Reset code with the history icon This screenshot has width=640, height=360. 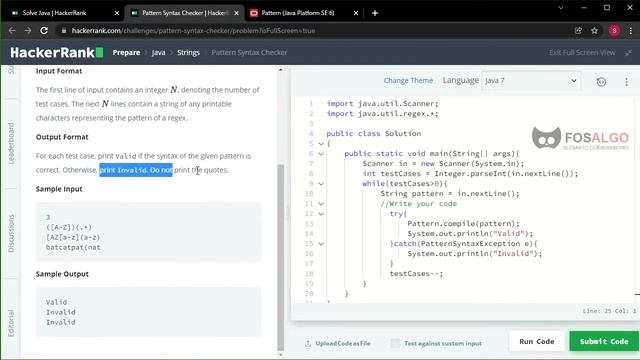(601, 82)
